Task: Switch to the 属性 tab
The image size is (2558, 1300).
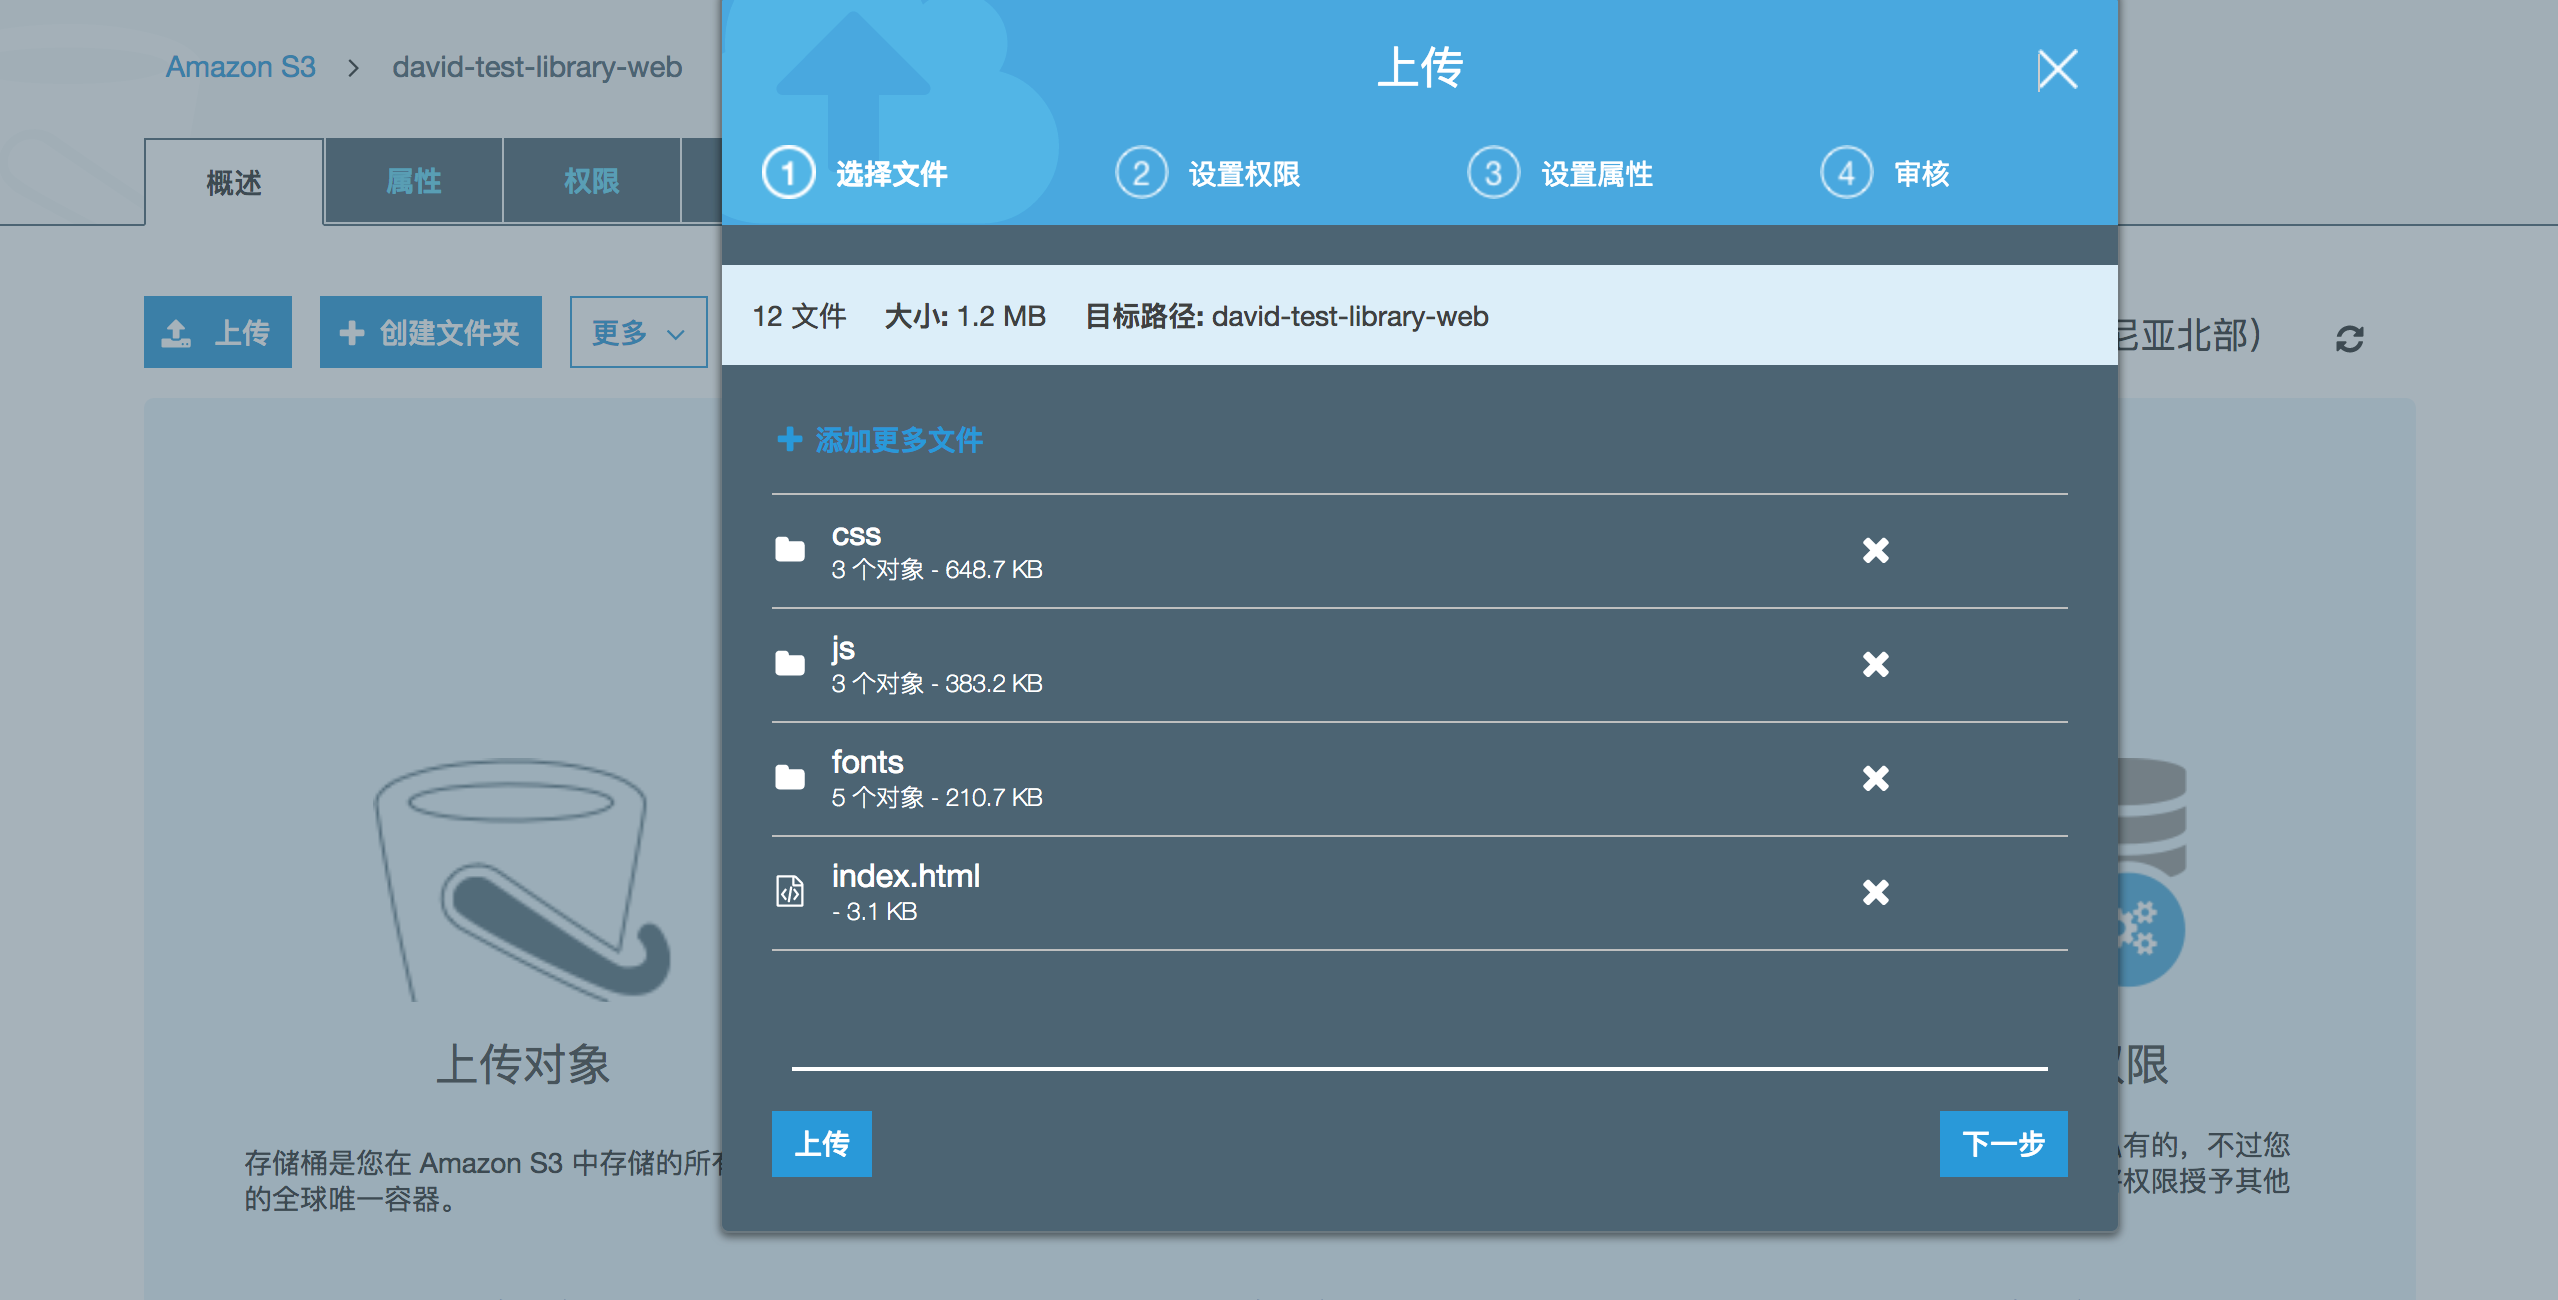Action: (x=413, y=182)
